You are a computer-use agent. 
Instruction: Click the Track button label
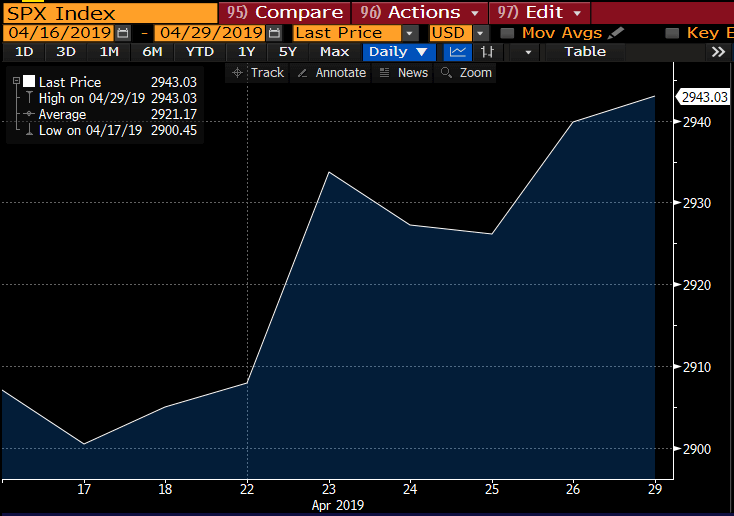click(267, 73)
